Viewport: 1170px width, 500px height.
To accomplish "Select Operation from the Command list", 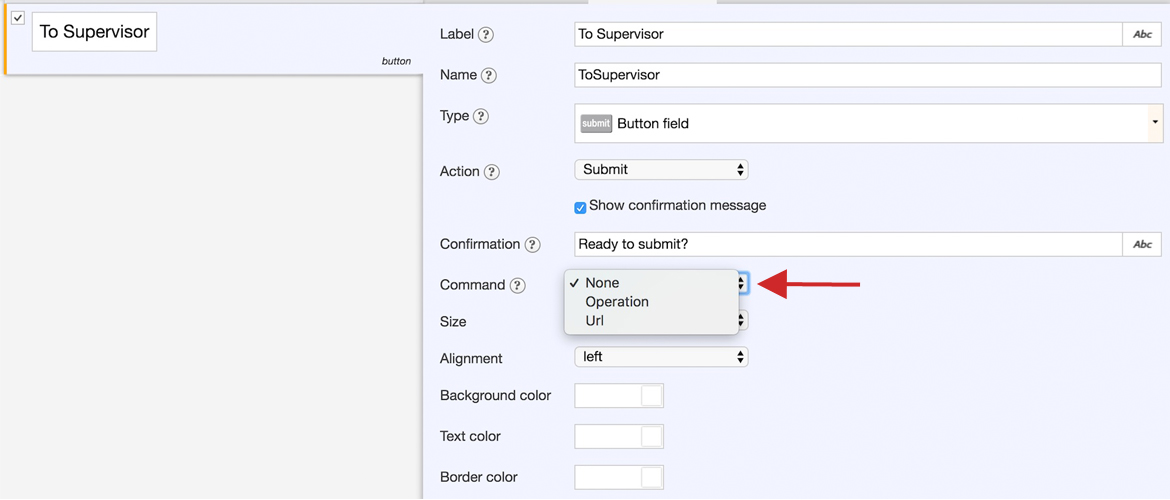I will [617, 302].
